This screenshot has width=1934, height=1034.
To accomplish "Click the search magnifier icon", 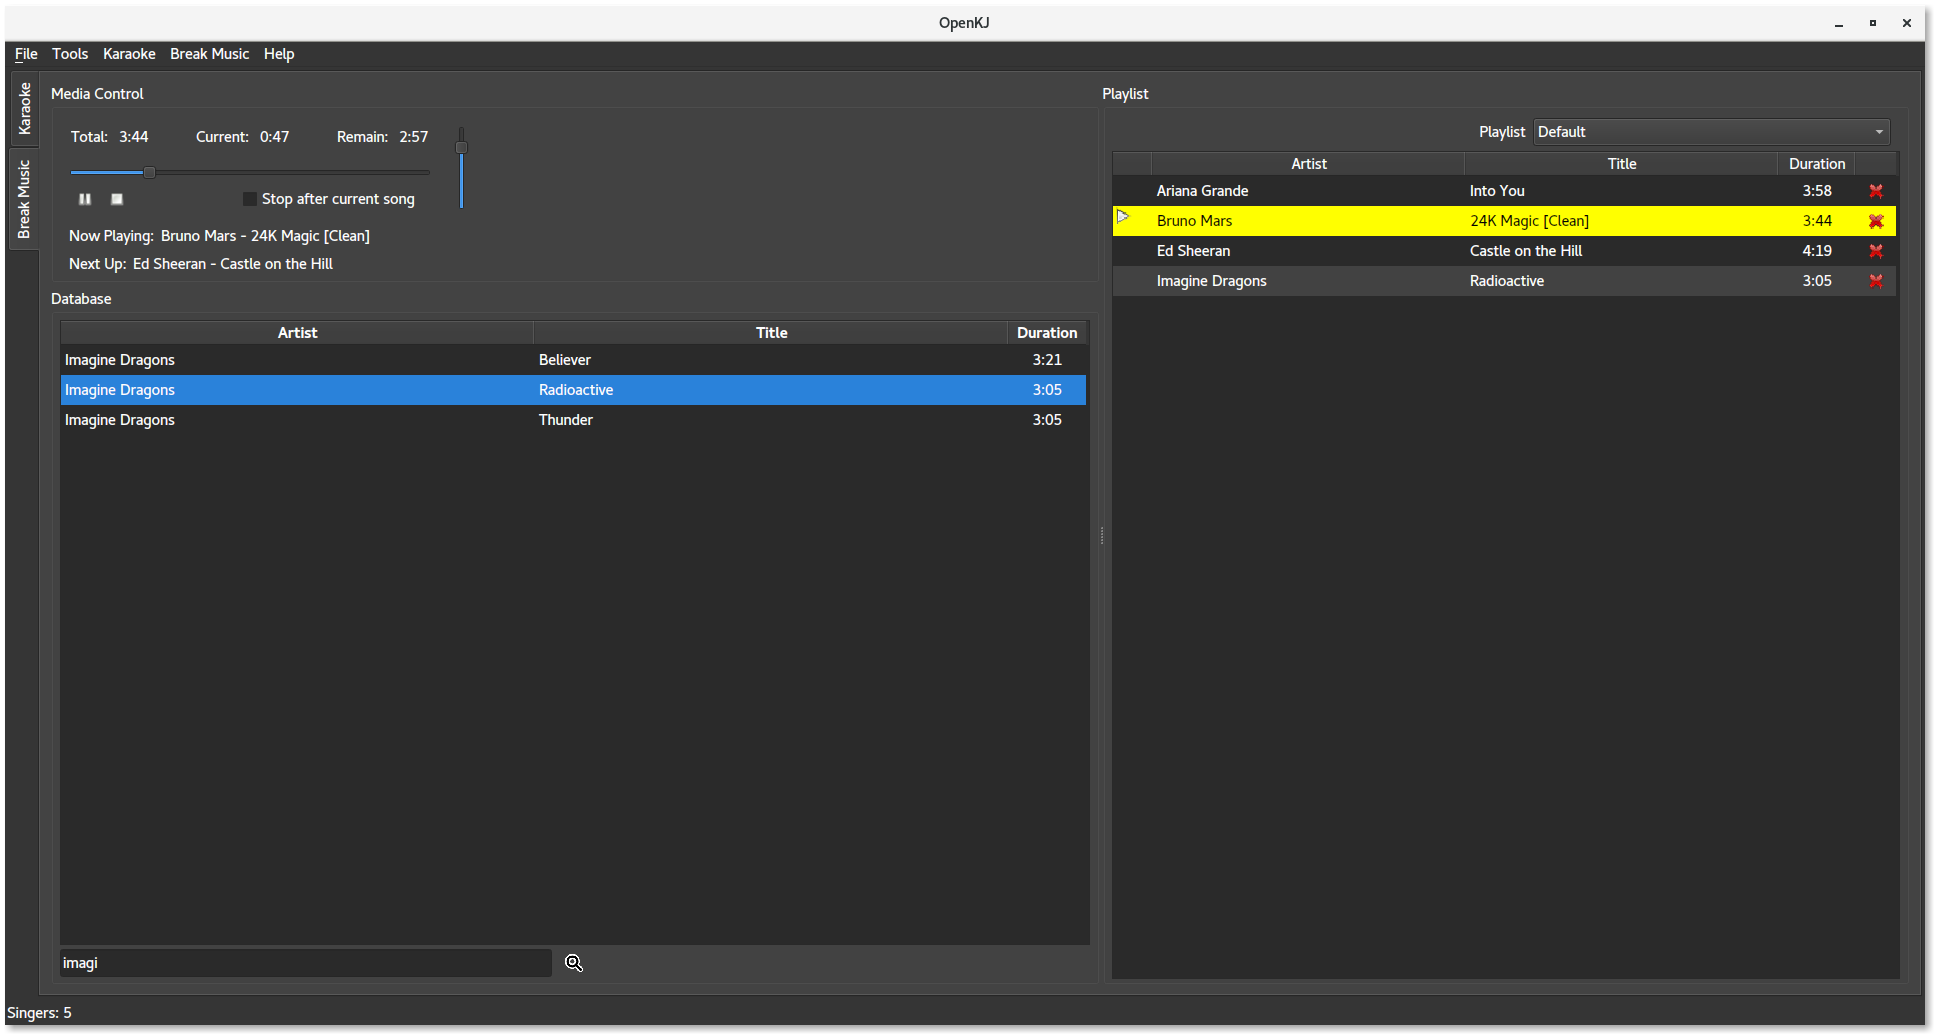I will tap(574, 963).
